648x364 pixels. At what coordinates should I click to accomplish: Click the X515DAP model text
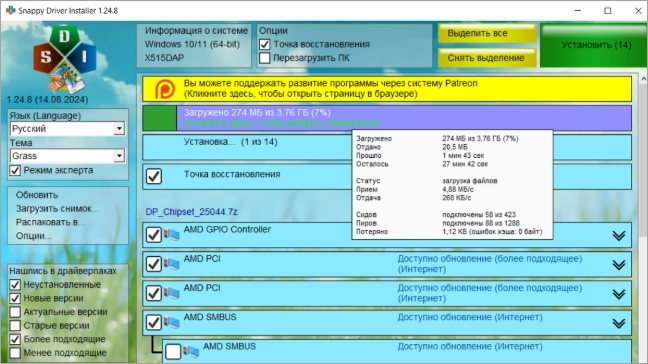pyautogui.click(x=164, y=58)
